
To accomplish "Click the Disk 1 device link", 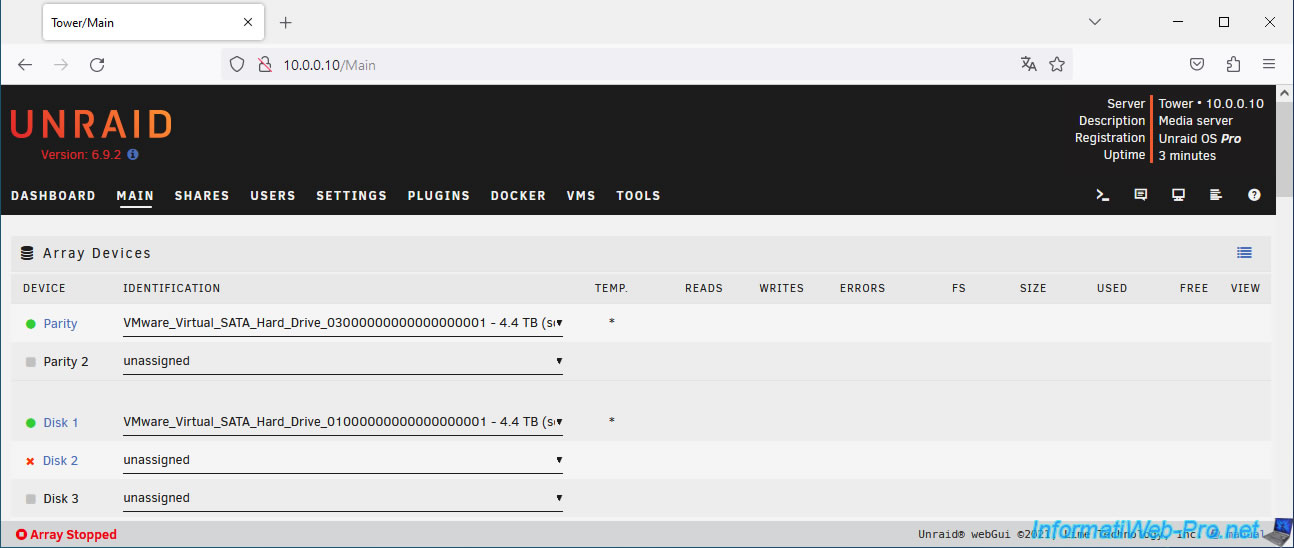I will click(x=60, y=423).
